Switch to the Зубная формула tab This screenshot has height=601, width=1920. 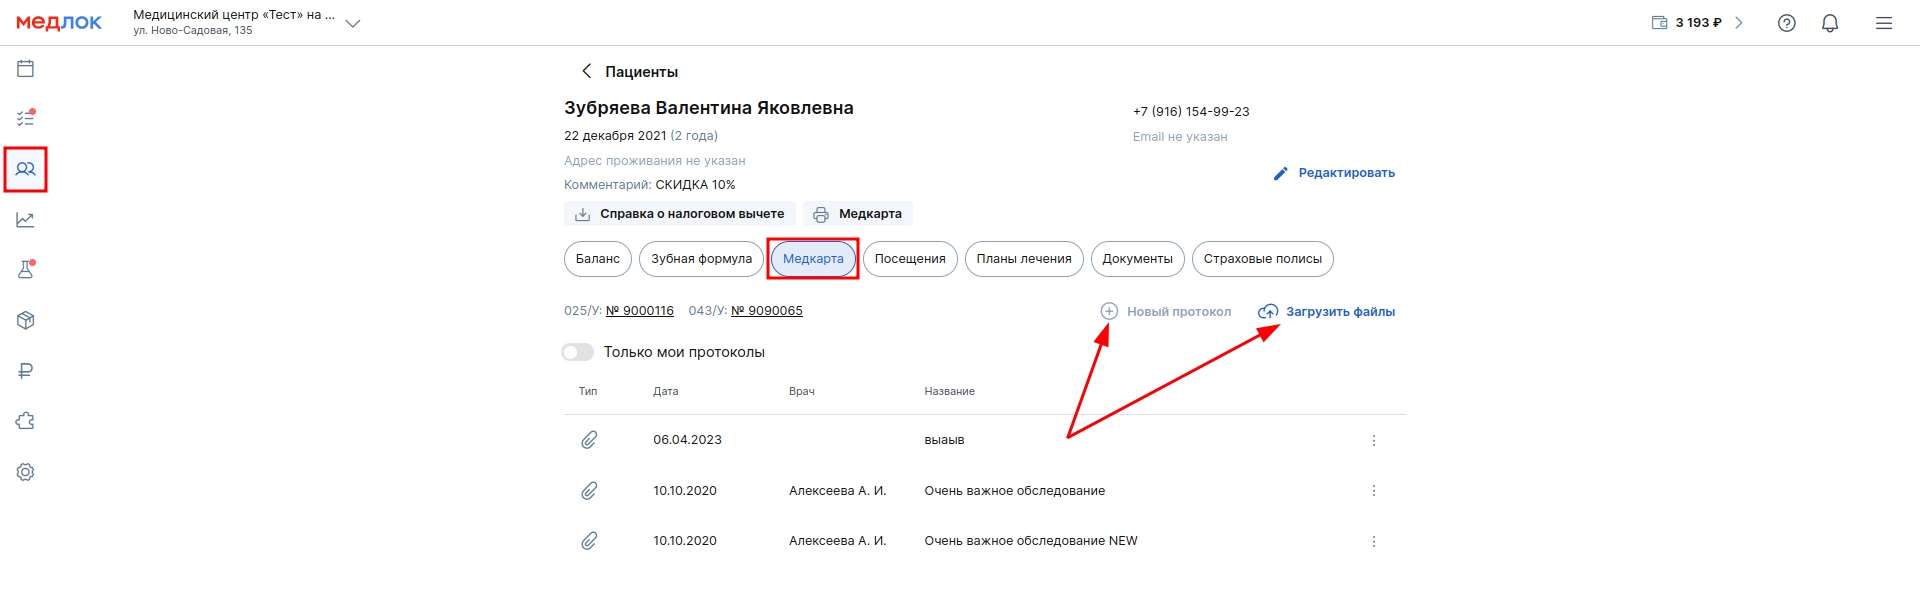(x=701, y=259)
